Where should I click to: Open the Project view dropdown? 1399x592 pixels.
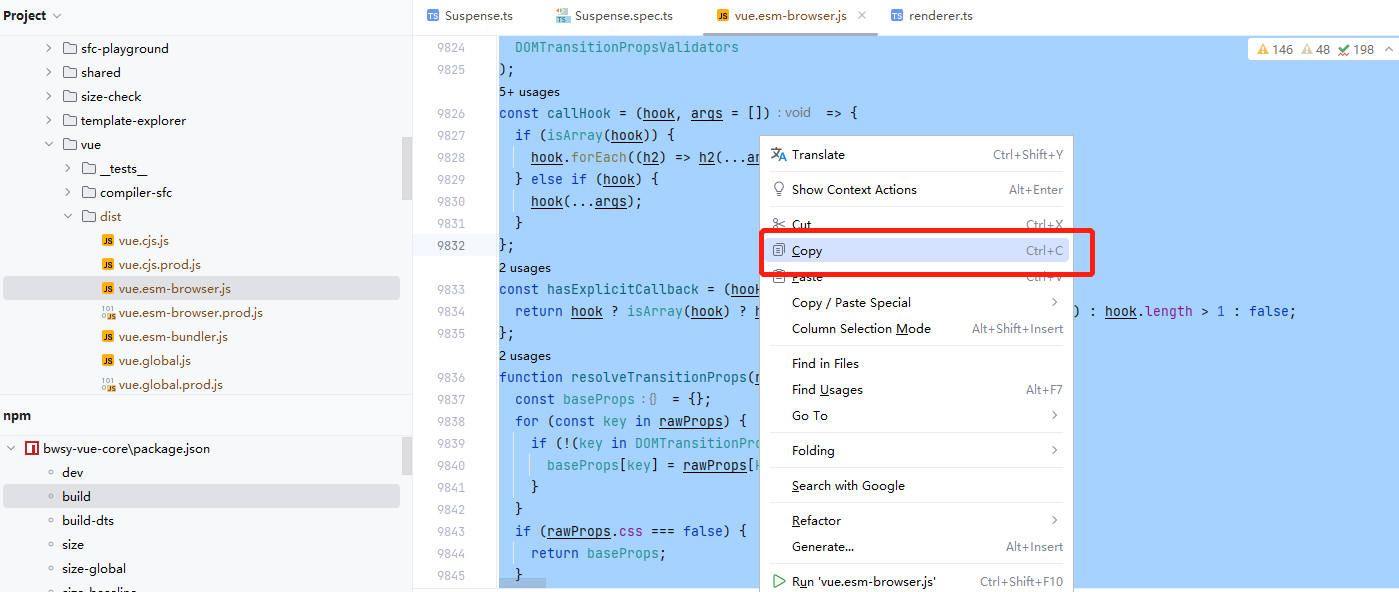[55, 15]
